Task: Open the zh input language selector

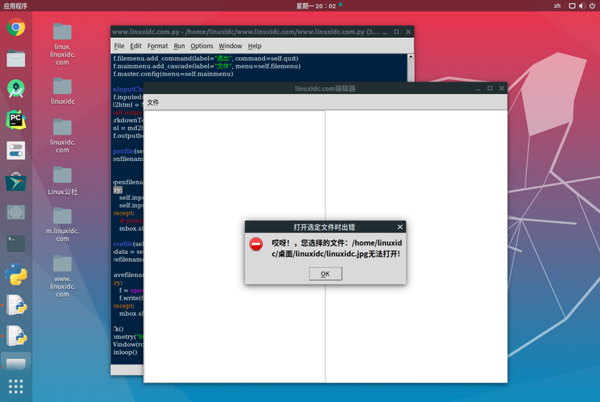Action: pyautogui.click(x=557, y=5)
